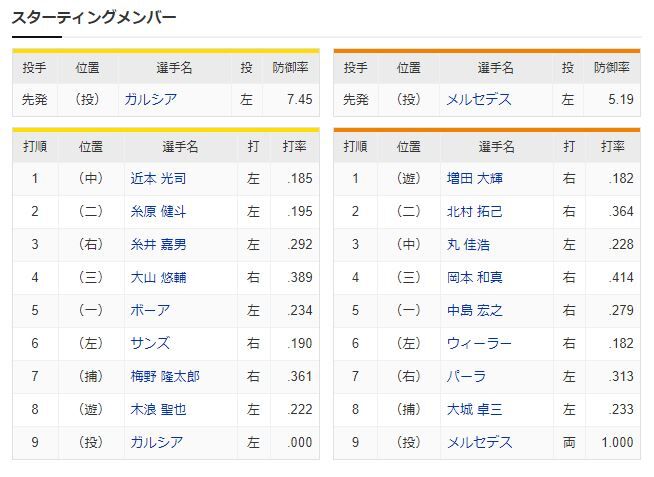654x477 pixels.
Task: Open player page for 増田 大輝
Action: pyautogui.click(x=475, y=179)
